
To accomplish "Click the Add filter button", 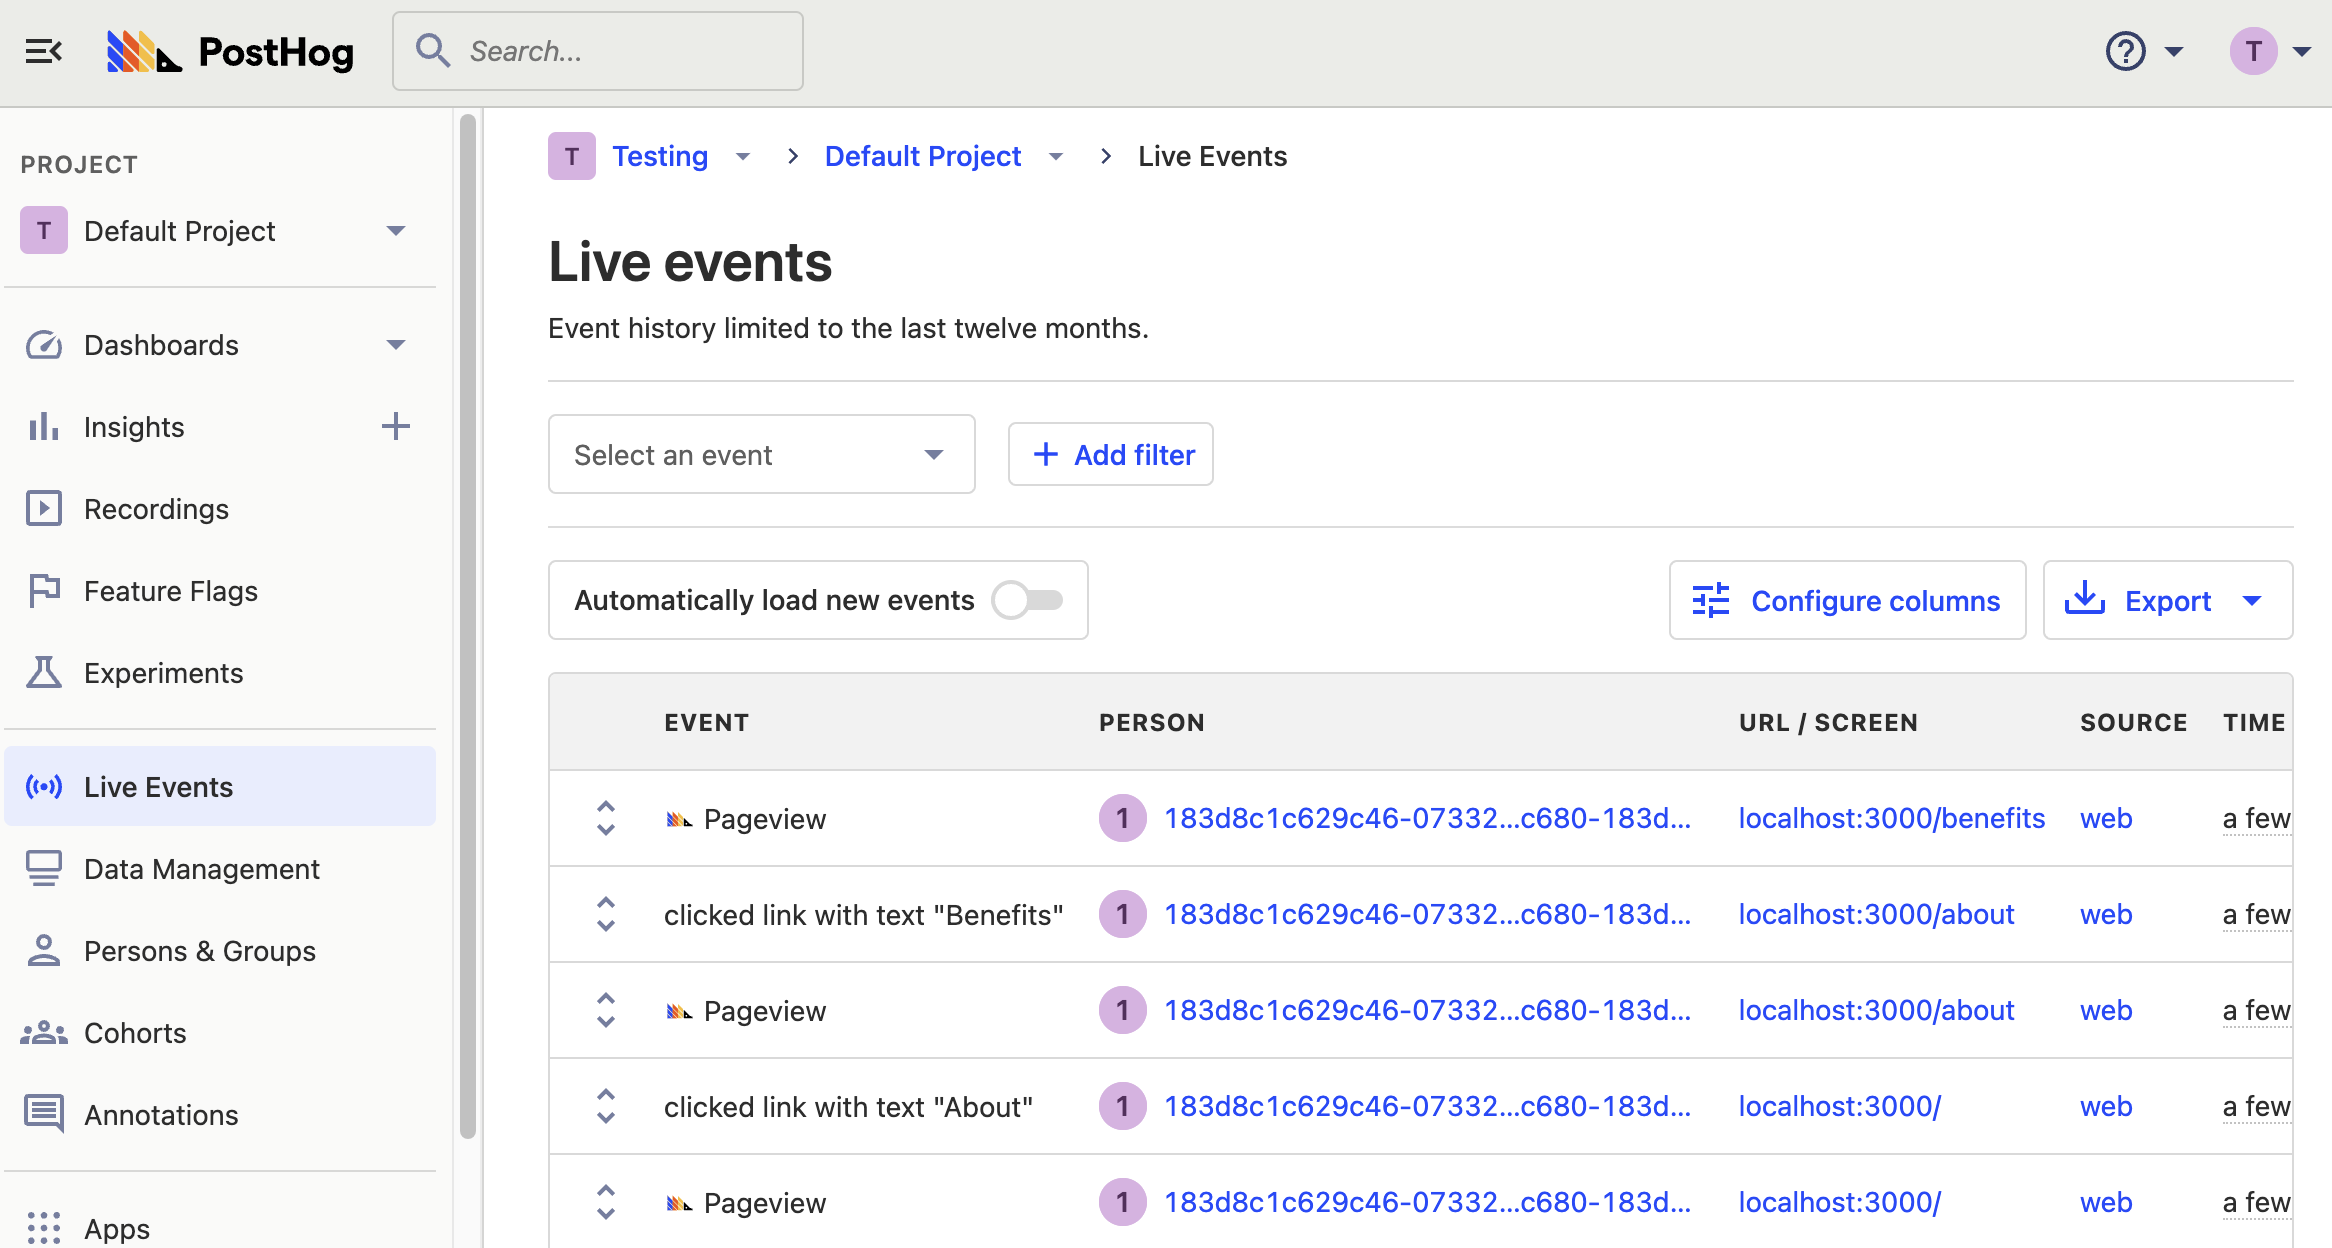I will tap(1111, 455).
